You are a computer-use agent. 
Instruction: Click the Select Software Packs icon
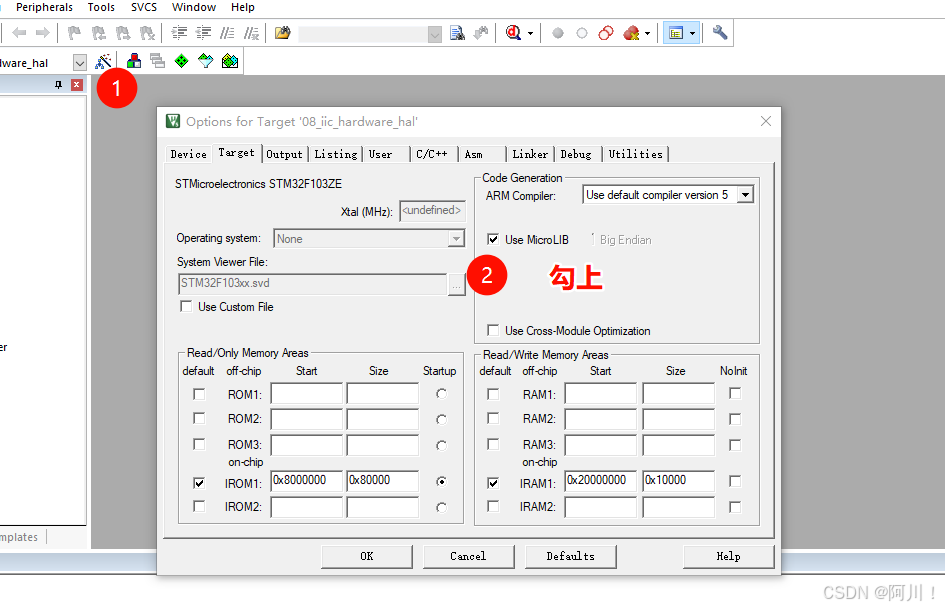[206, 61]
